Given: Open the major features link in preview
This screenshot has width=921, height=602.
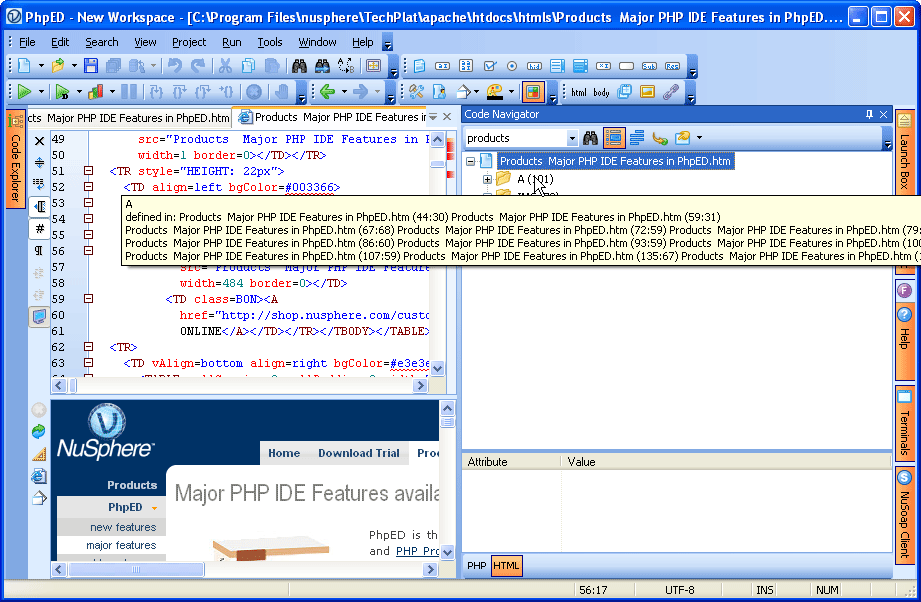Looking at the screenshot, I should [121, 545].
